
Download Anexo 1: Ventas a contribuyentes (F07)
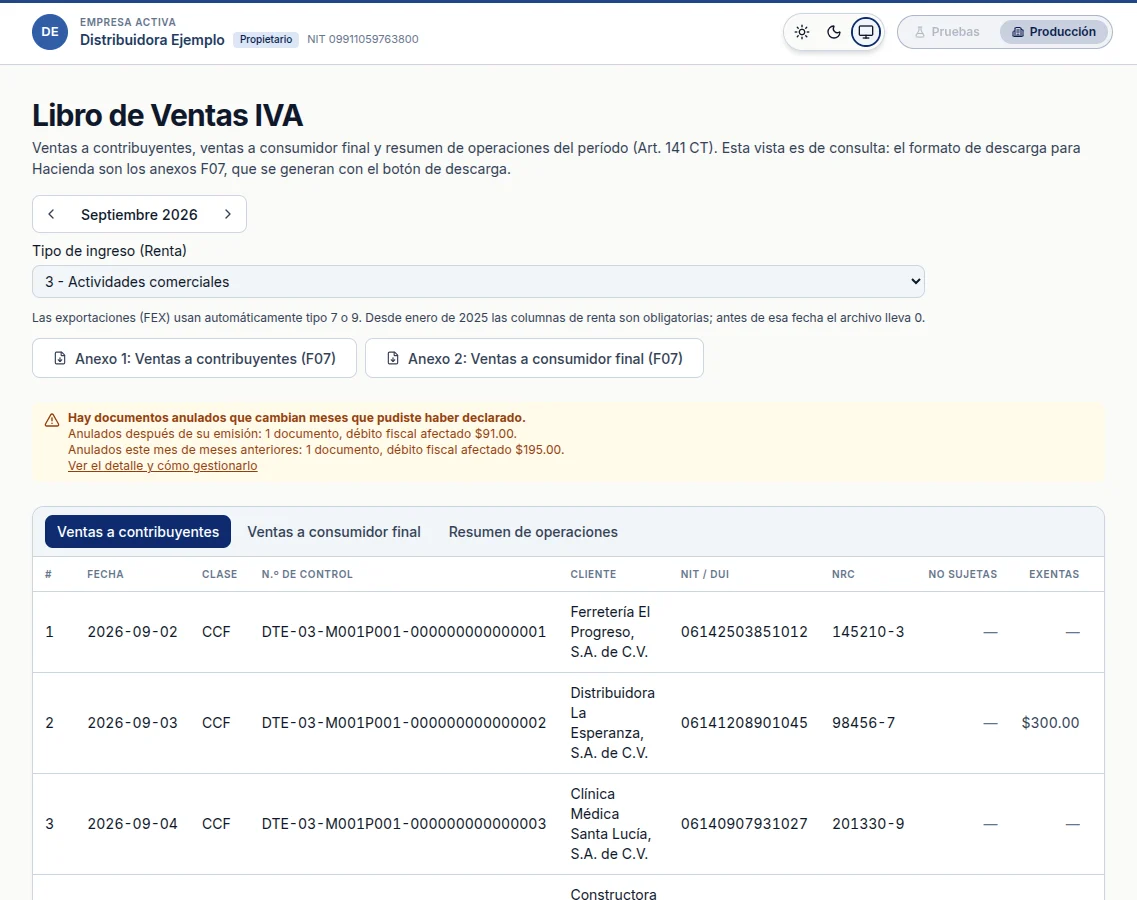[194, 358]
